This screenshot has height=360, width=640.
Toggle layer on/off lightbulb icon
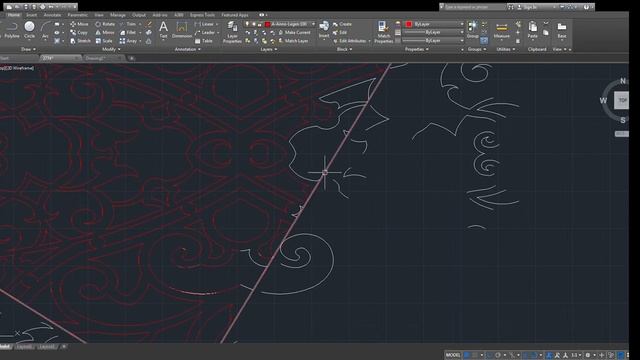point(247,24)
